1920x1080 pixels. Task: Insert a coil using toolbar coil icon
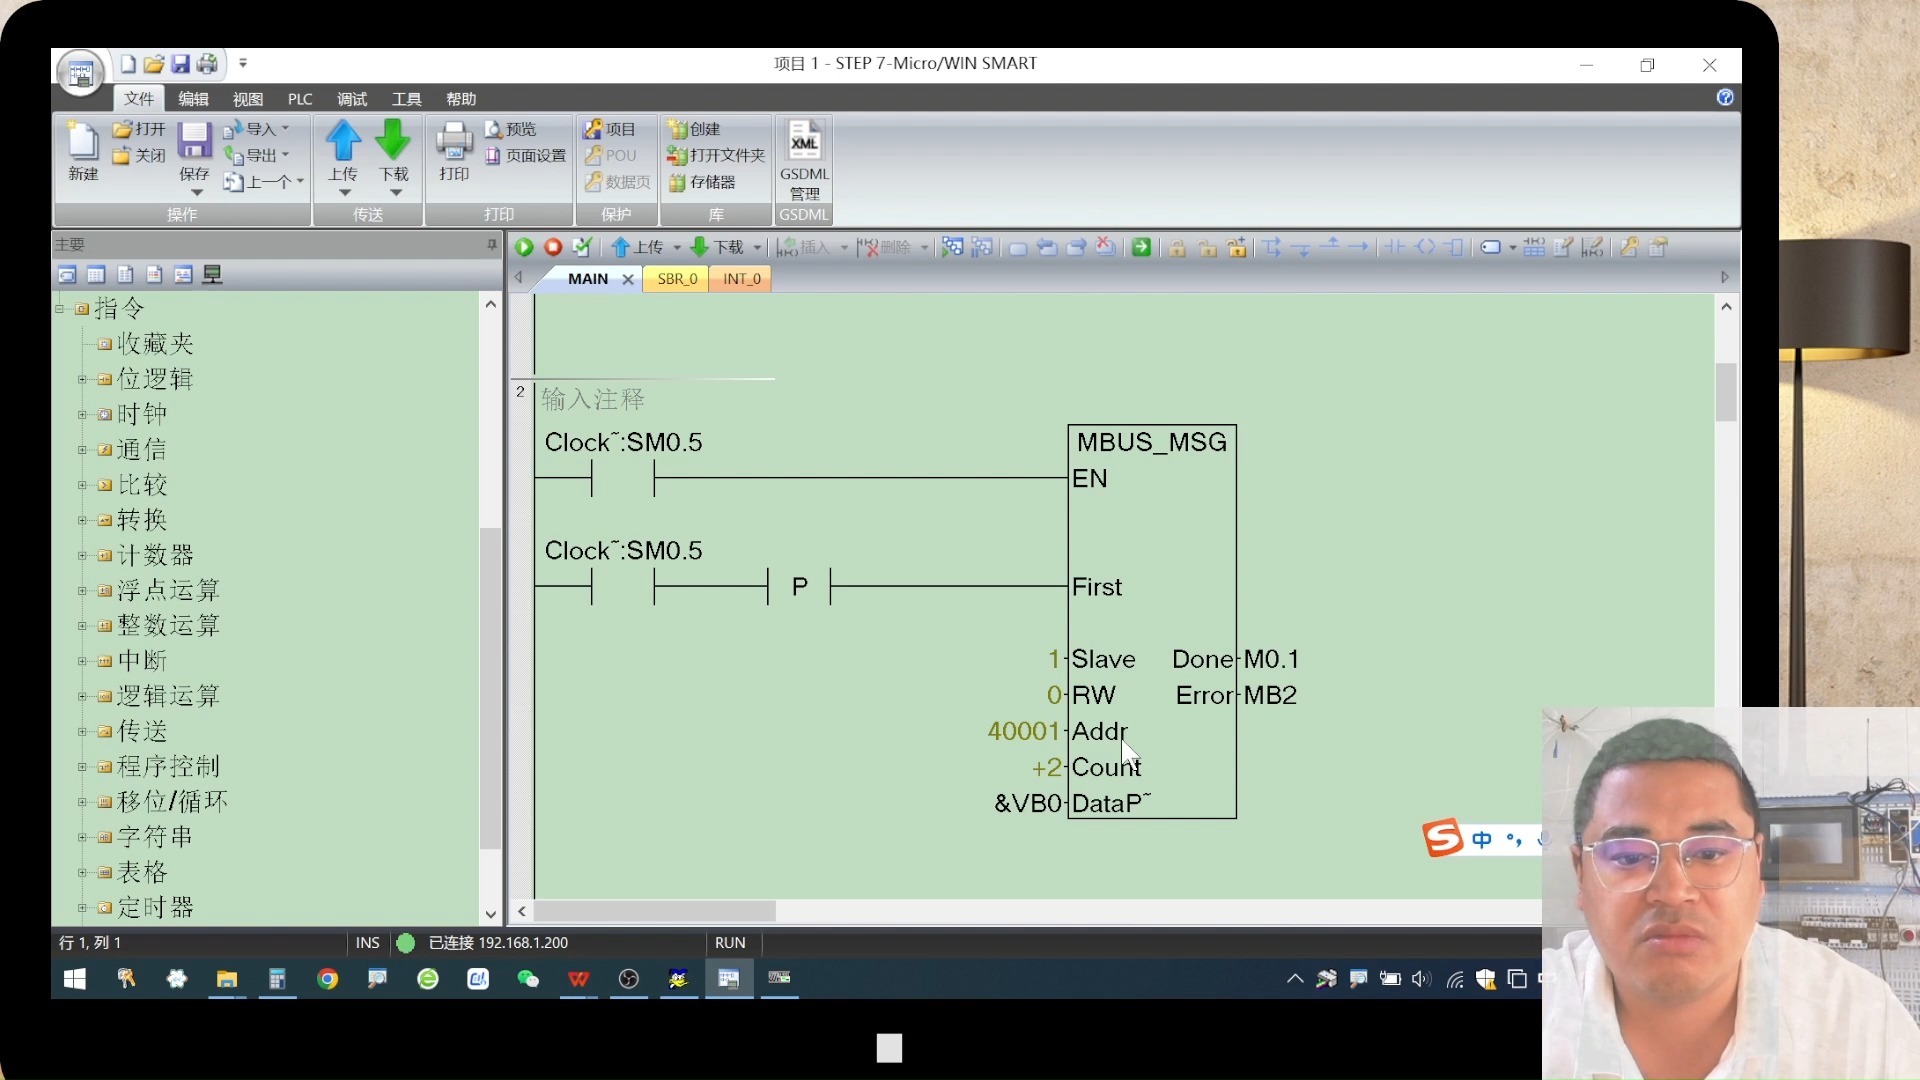tap(1425, 247)
